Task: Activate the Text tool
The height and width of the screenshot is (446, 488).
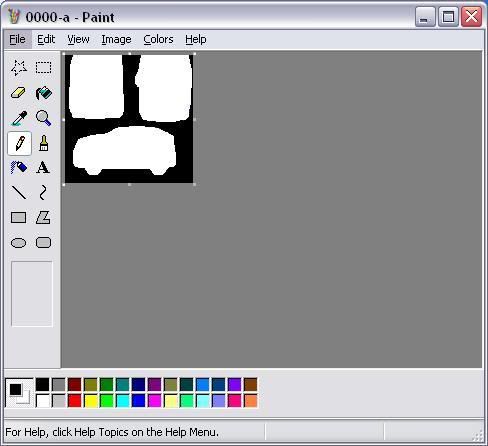Action: 43,168
